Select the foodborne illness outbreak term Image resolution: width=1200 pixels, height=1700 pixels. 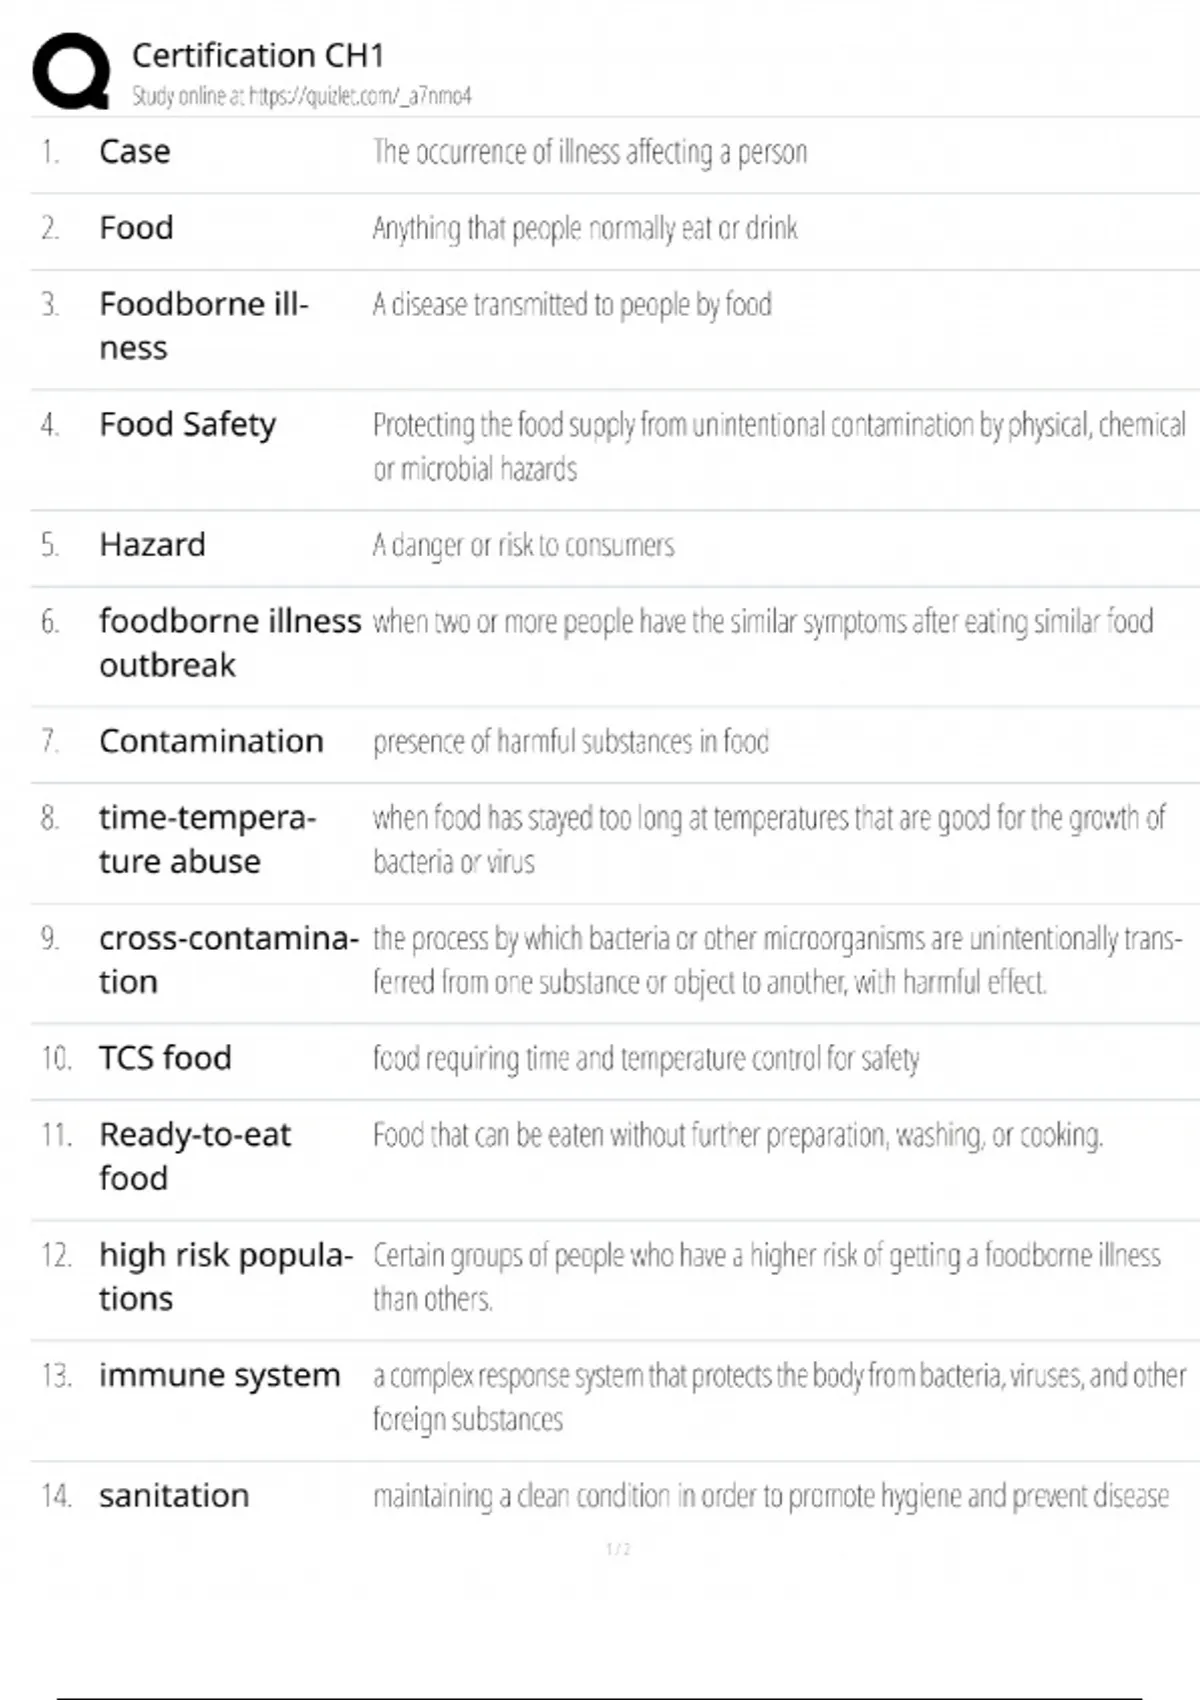coord(229,642)
